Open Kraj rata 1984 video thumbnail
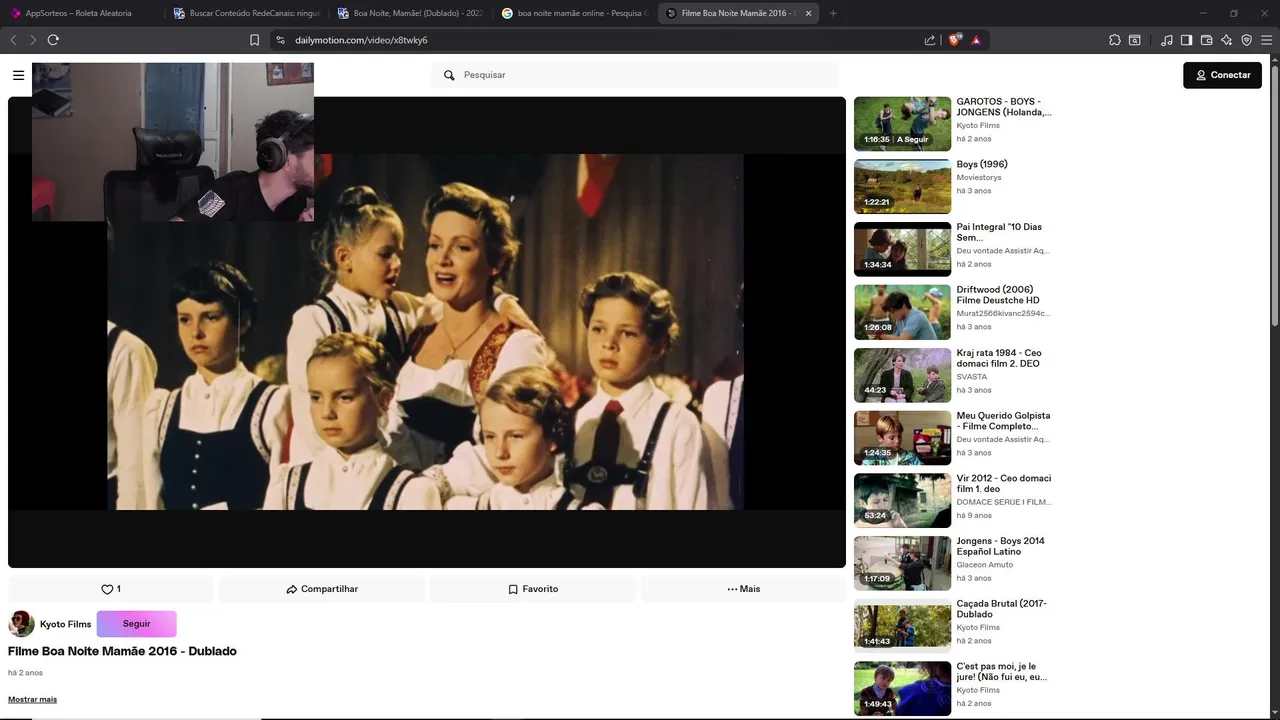Viewport: 1280px width, 720px height. tap(902, 375)
